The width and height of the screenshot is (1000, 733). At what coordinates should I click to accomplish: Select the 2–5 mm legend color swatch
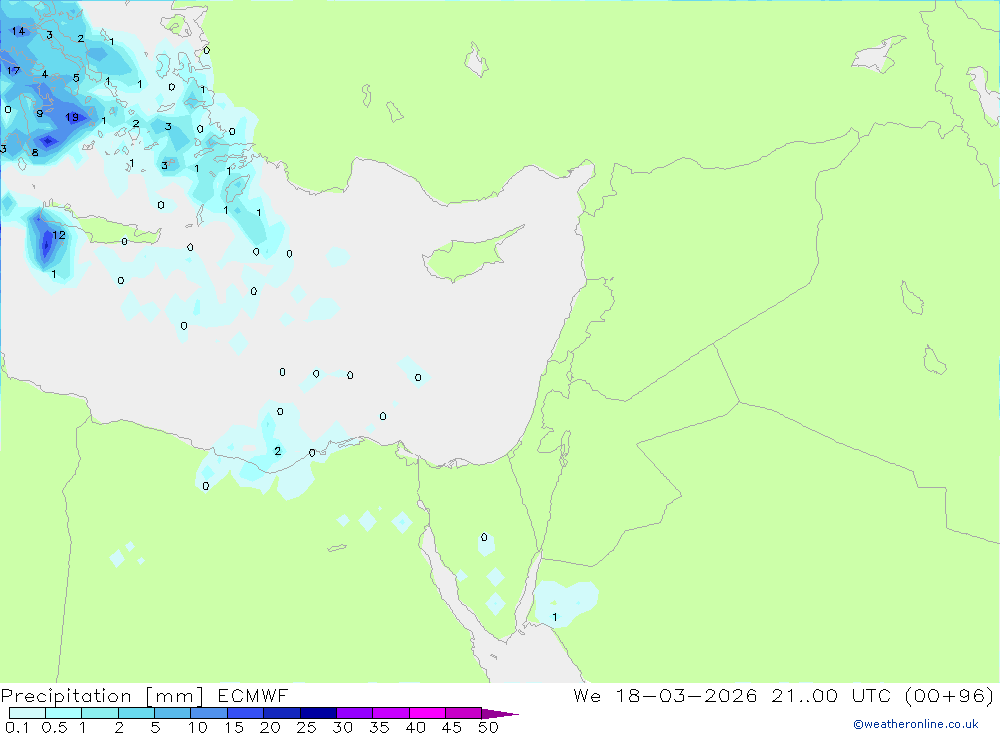pyautogui.click(x=136, y=713)
